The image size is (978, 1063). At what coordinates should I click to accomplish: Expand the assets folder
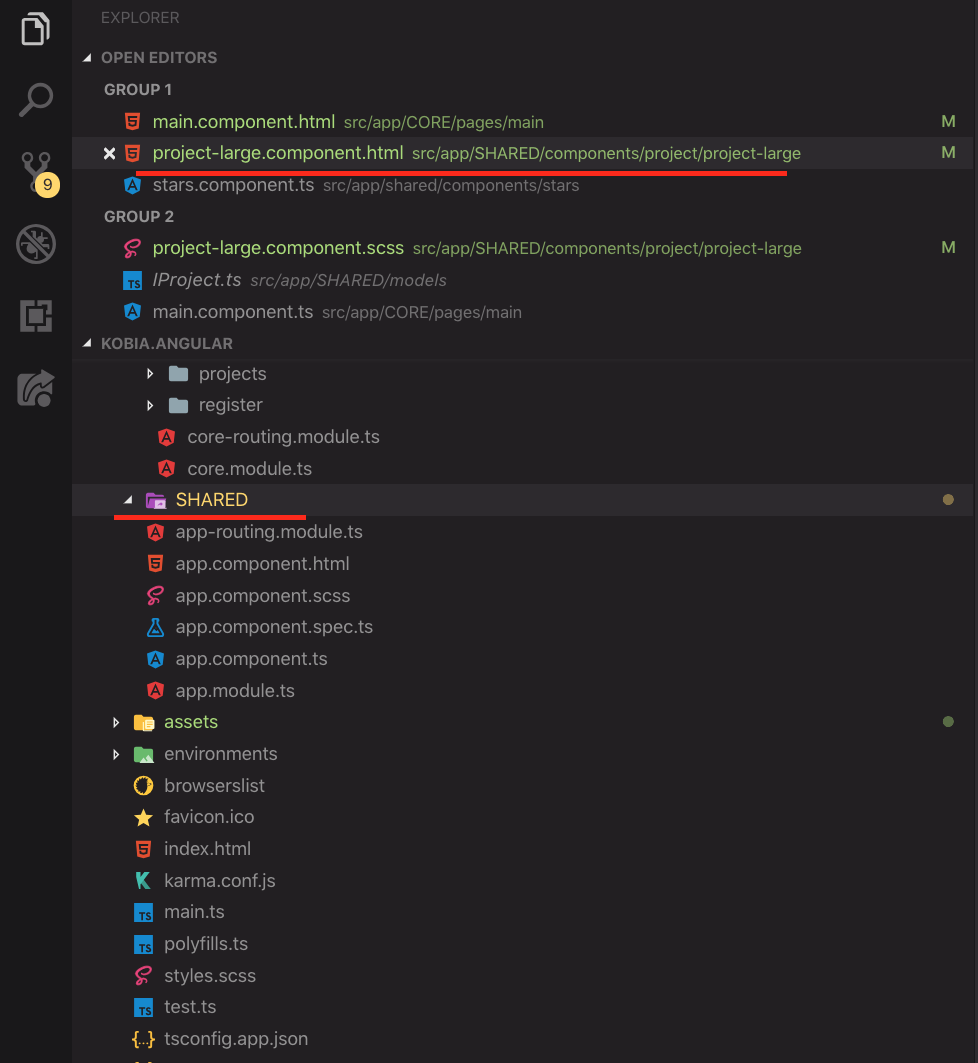[x=116, y=721]
